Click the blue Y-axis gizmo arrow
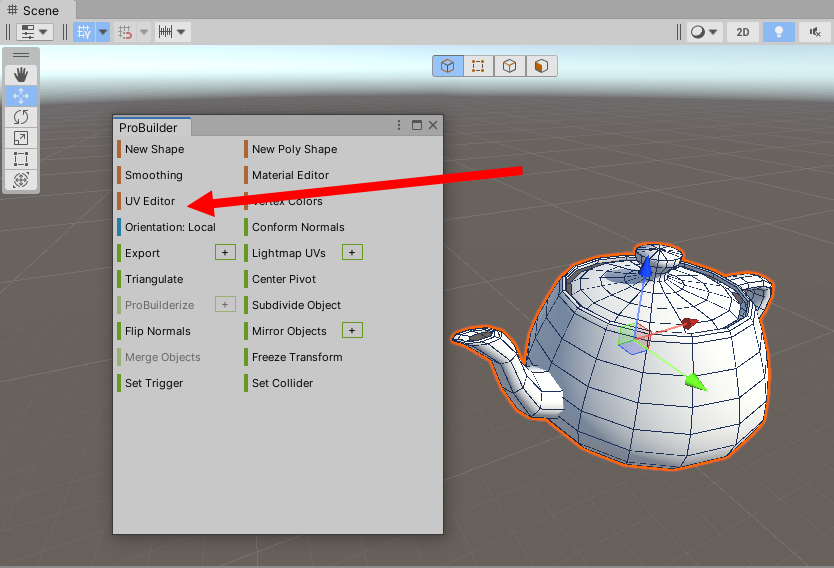834x568 pixels. (x=645, y=268)
